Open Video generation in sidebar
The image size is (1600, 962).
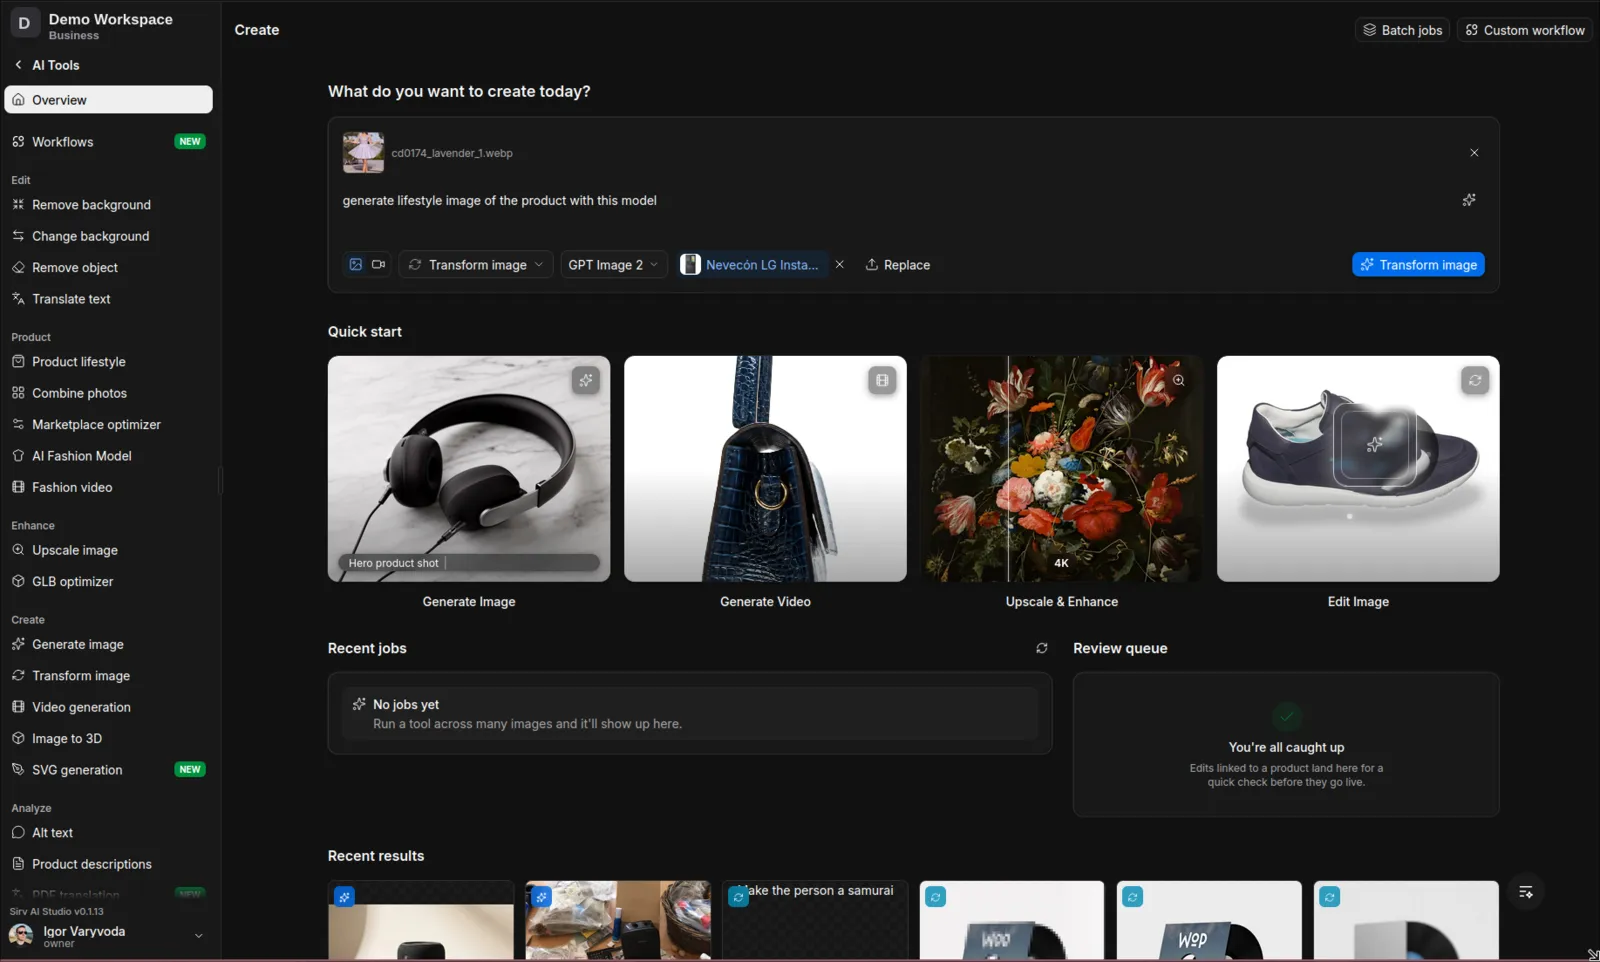(108, 707)
